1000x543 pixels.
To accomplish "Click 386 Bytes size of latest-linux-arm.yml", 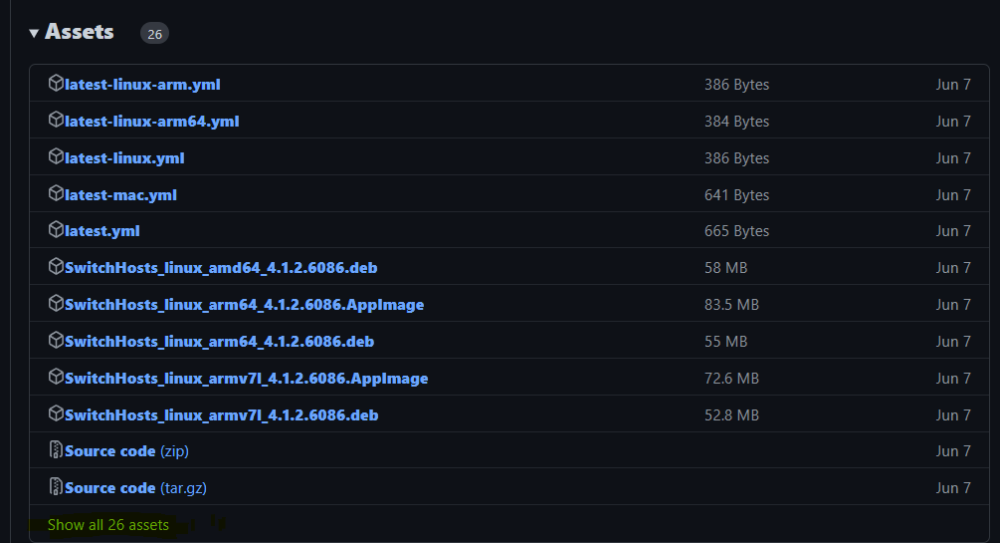I will click(x=737, y=85).
